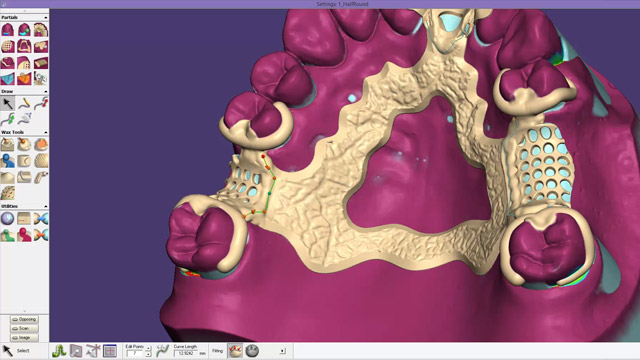Click the Curve Length input field
Screen dimensions: 640x360
coord(186,353)
